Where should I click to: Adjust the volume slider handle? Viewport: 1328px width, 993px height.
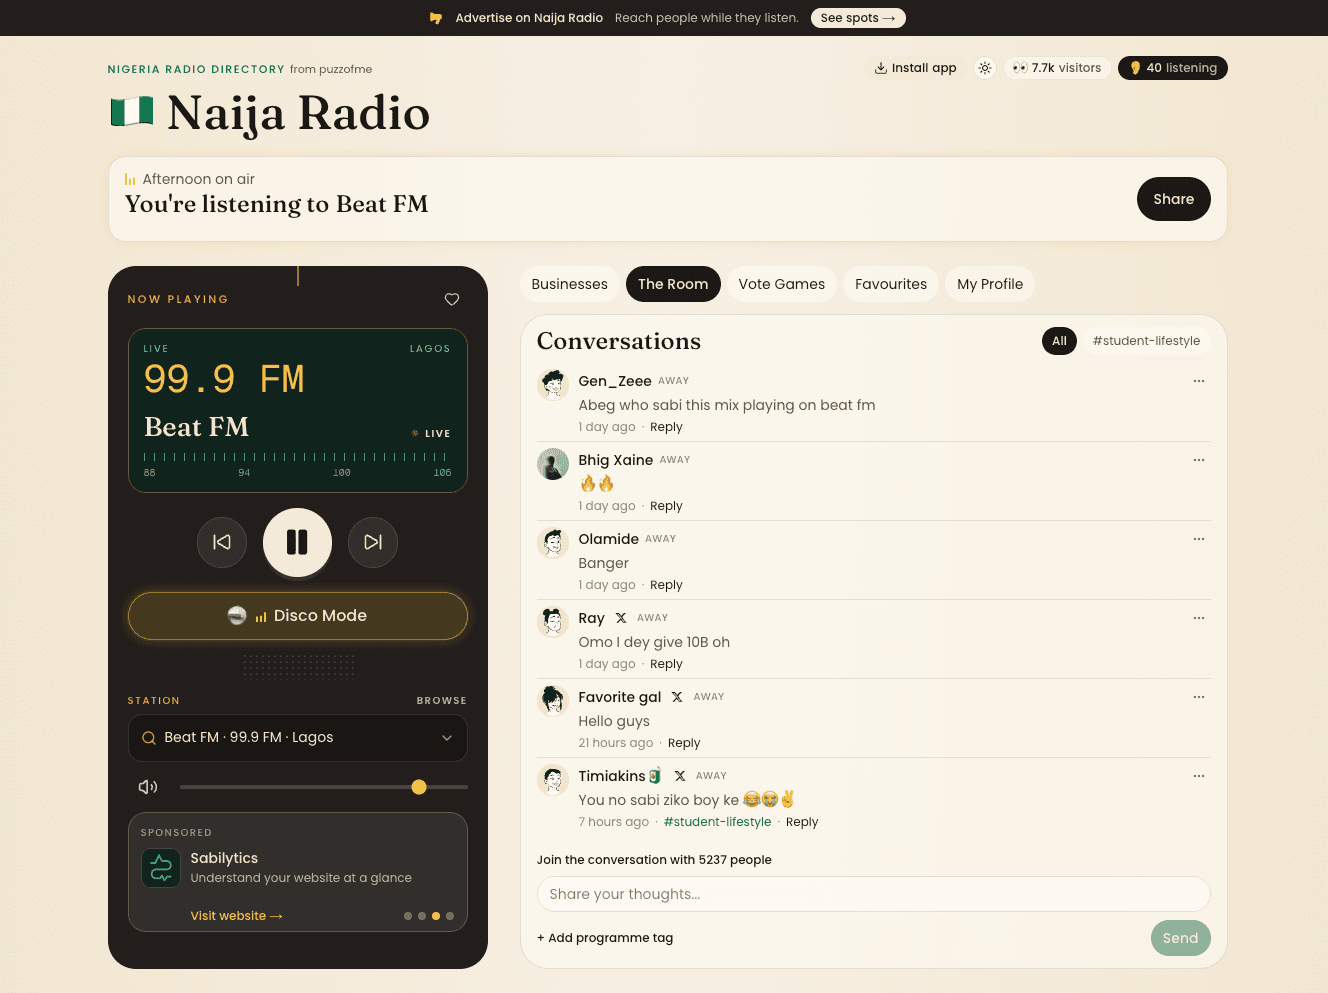(419, 787)
